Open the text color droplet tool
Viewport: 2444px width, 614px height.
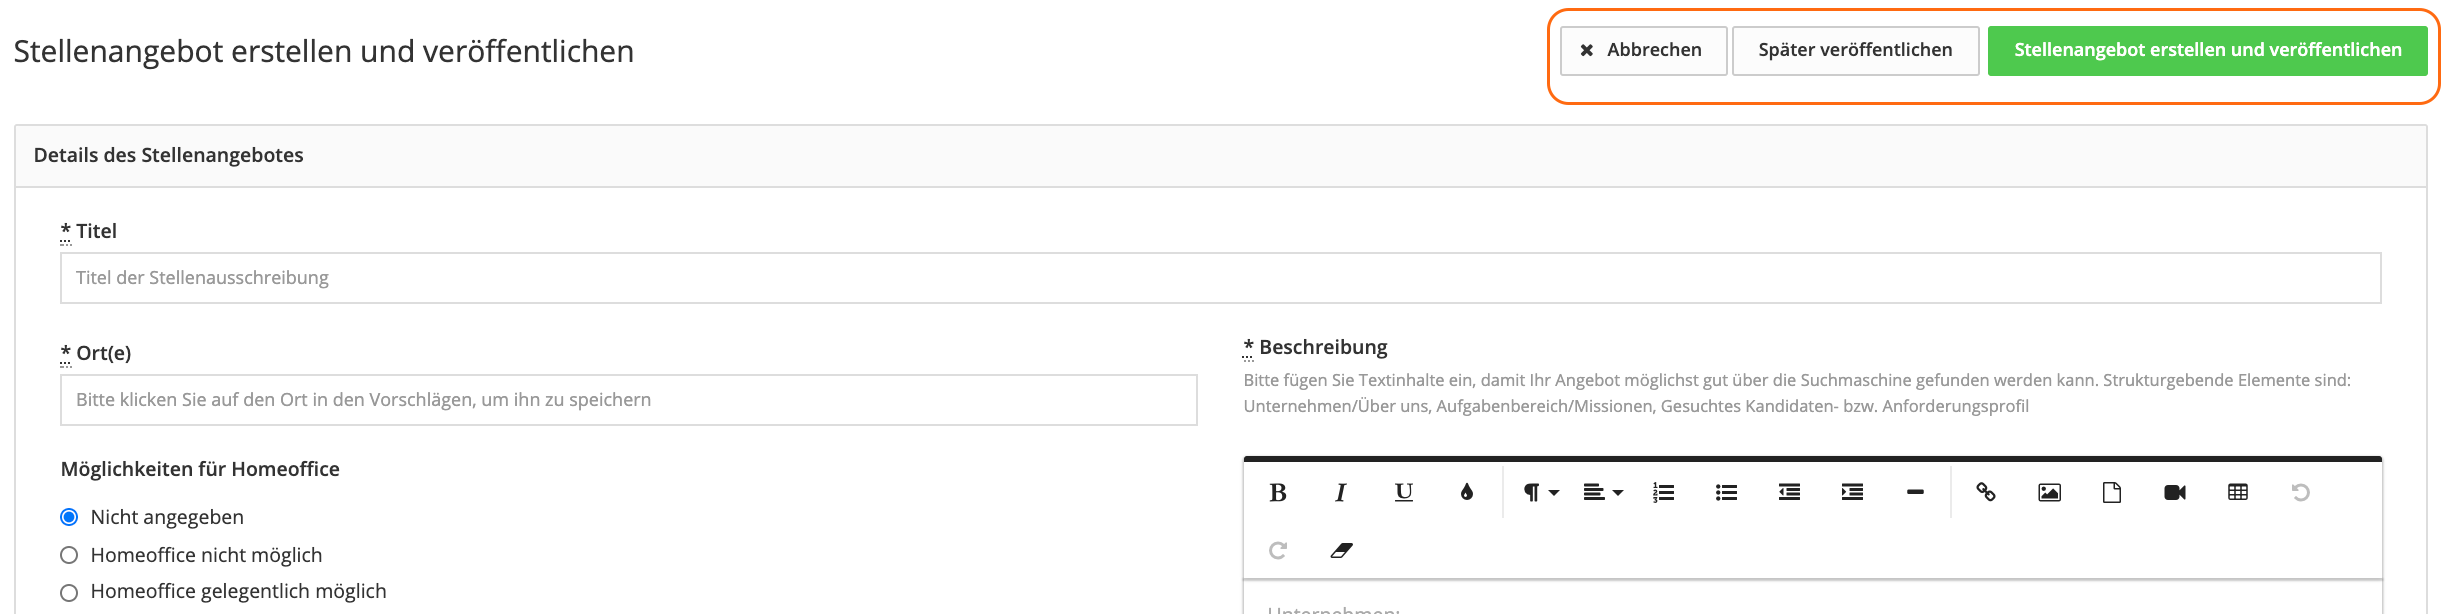click(1466, 492)
